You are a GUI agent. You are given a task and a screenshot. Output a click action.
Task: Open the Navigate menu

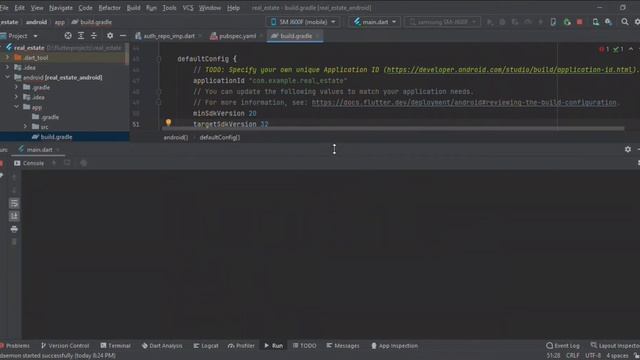tap(60, 8)
